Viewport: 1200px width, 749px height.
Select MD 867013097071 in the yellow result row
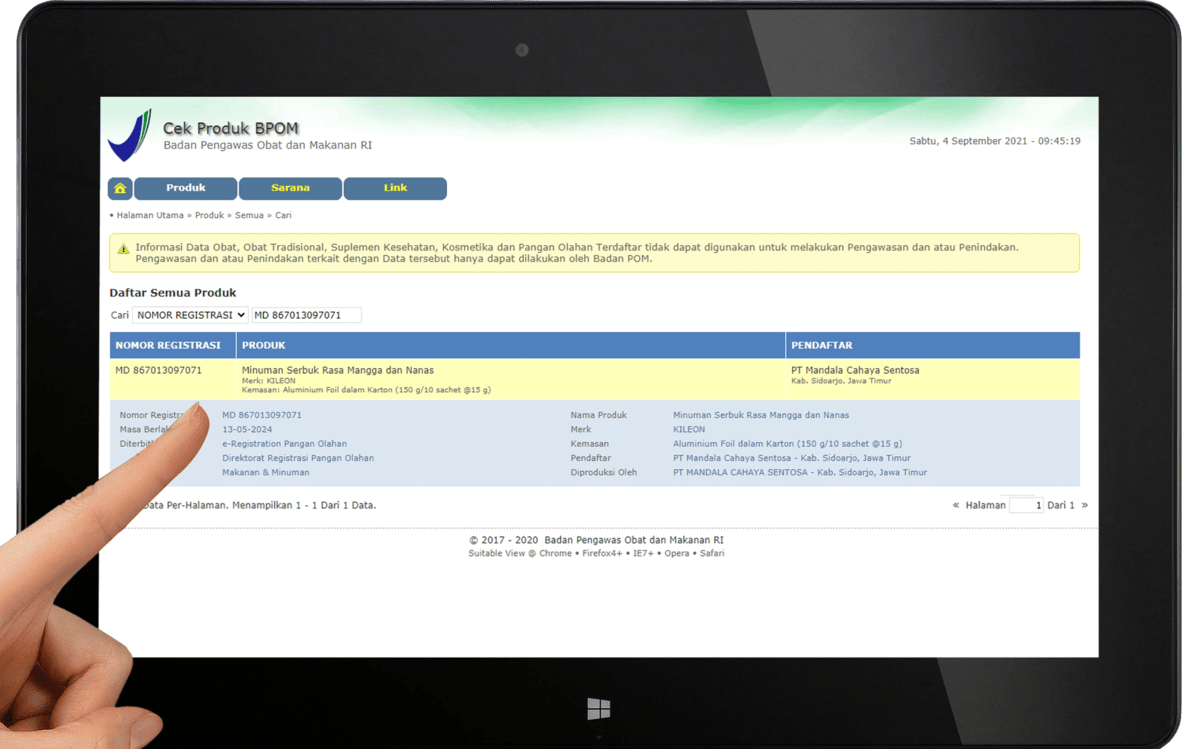tap(158, 370)
